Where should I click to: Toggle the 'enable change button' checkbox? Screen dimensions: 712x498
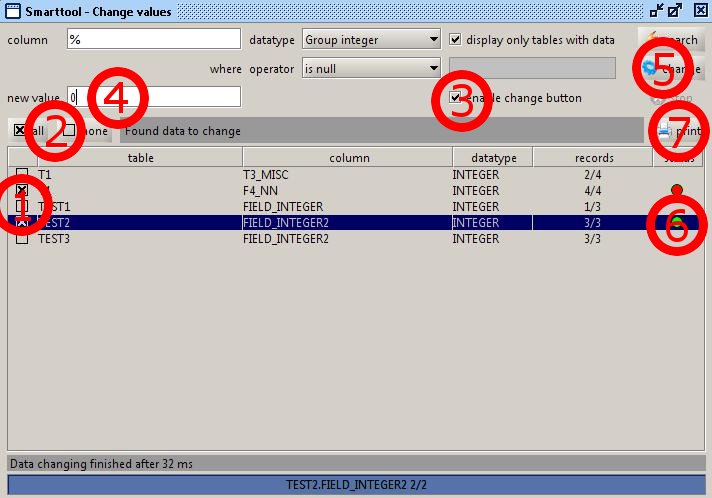[456, 98]
